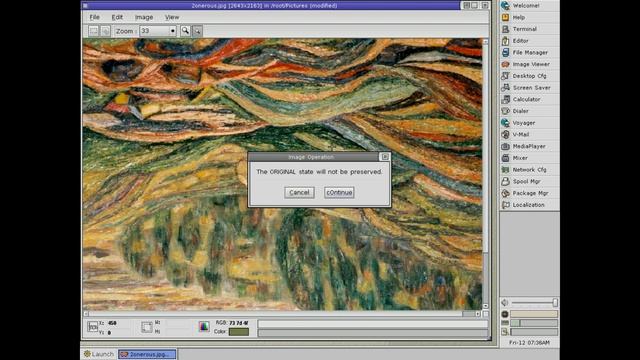Open Screen Saver settings

529,88
